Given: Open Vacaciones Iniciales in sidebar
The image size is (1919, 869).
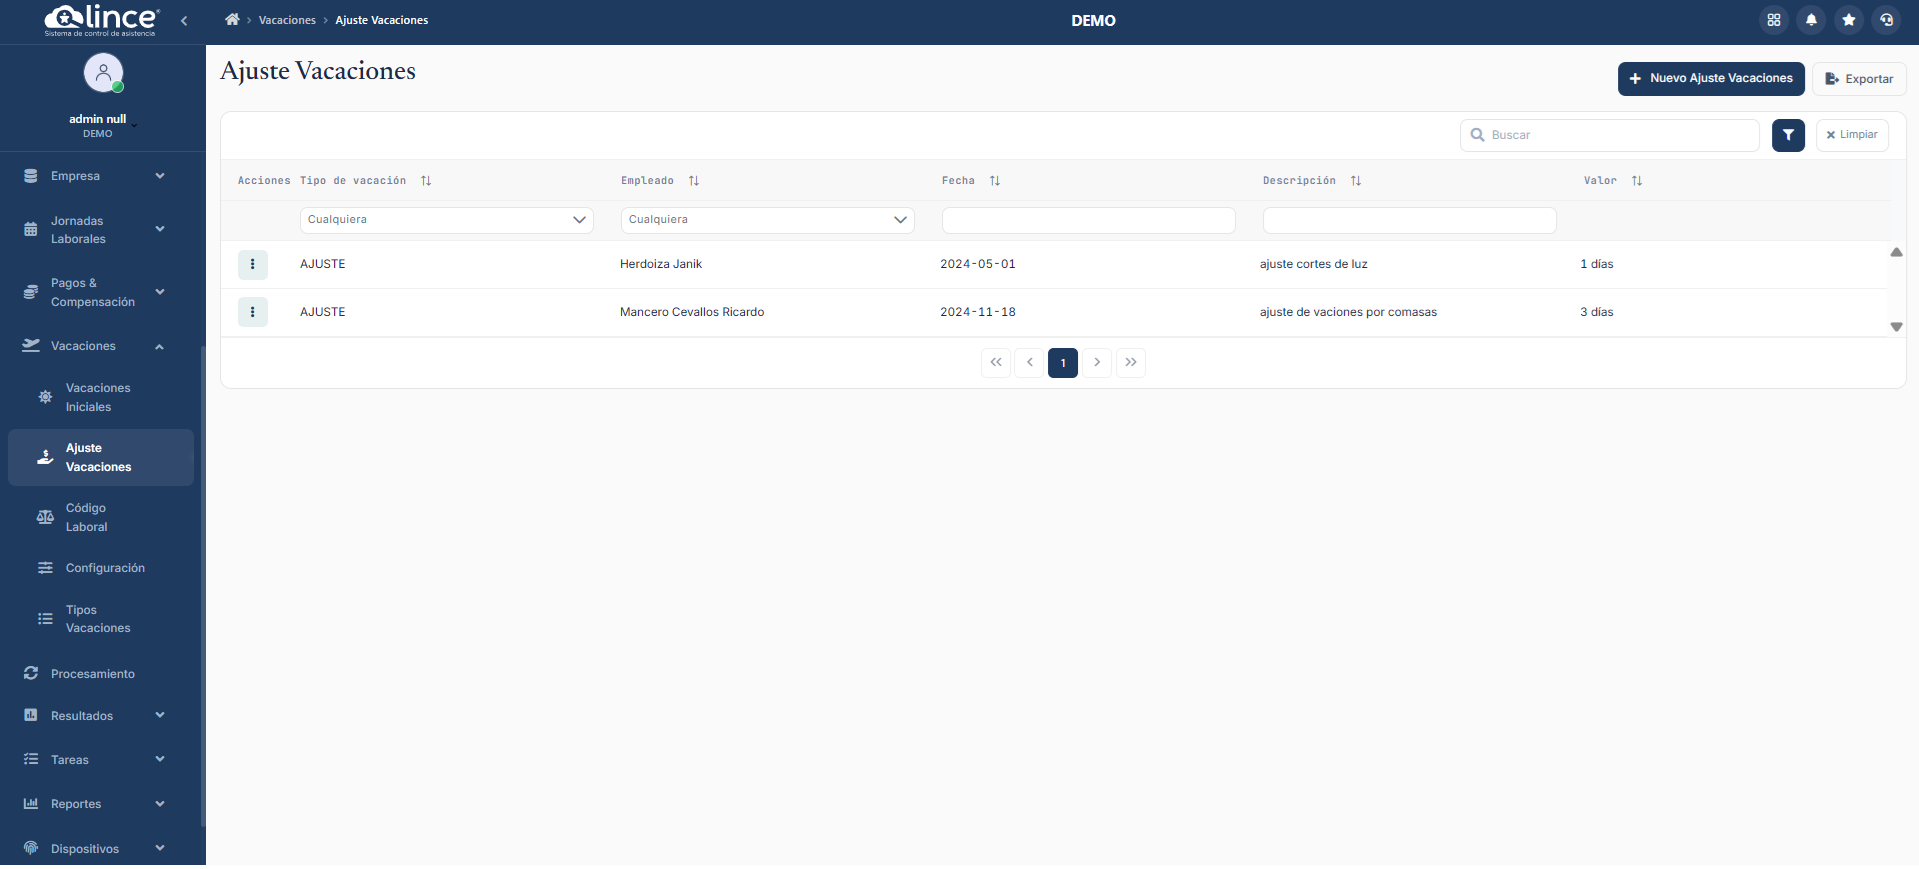Looking at the screenshot, I should pos(98,397).
